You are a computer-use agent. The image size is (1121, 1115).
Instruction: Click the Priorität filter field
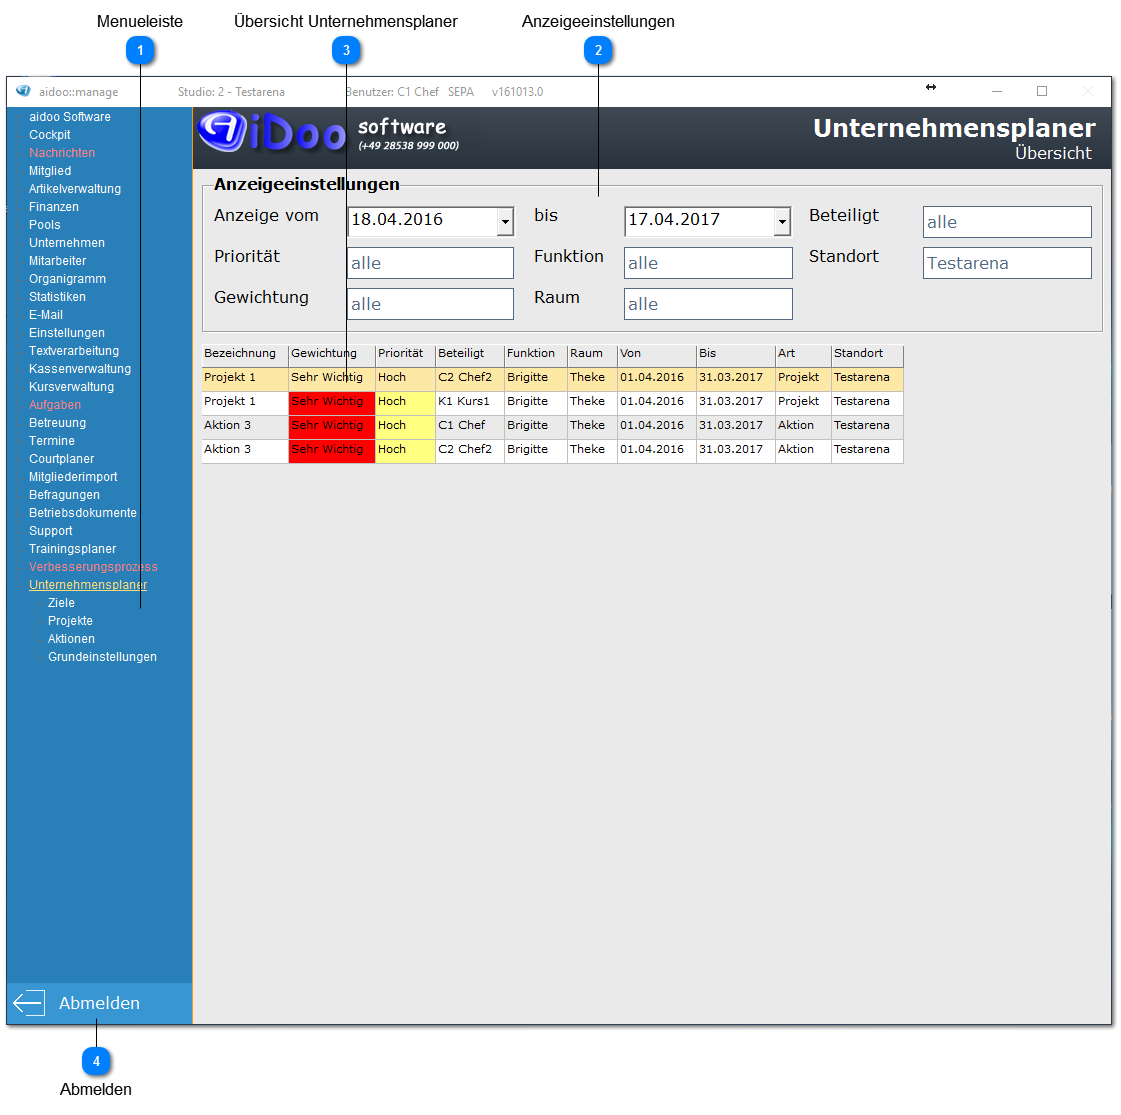click(x=430, y=263)
